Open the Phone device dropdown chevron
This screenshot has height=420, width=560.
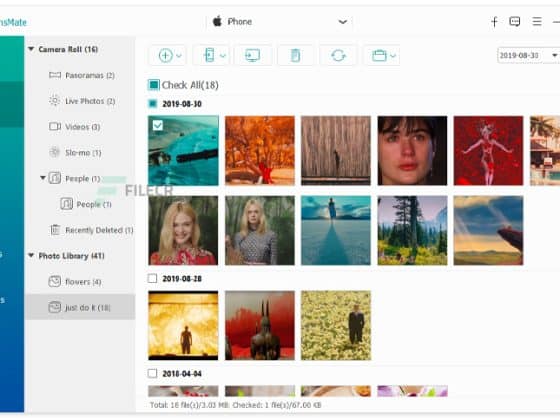(x=342, y=22)
